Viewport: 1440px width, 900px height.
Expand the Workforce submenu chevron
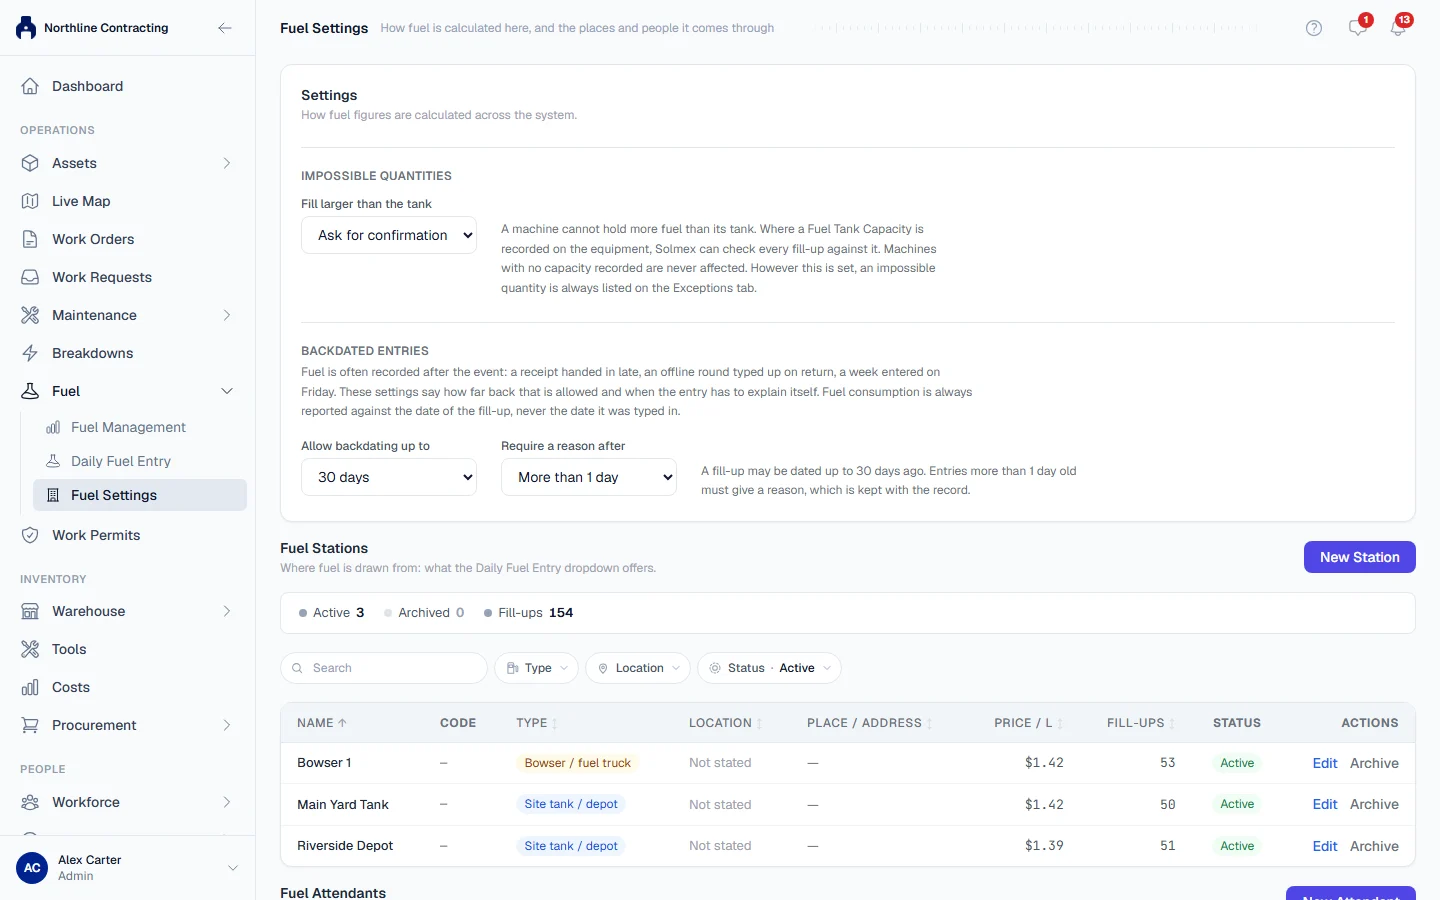pos(227,802)
